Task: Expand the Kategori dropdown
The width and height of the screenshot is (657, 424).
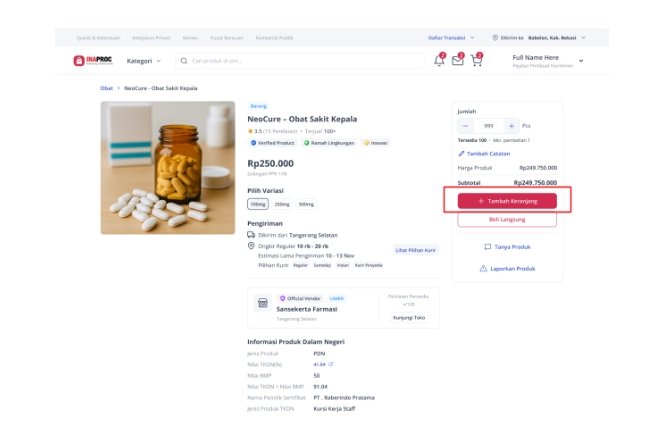Action: point(144,61)
